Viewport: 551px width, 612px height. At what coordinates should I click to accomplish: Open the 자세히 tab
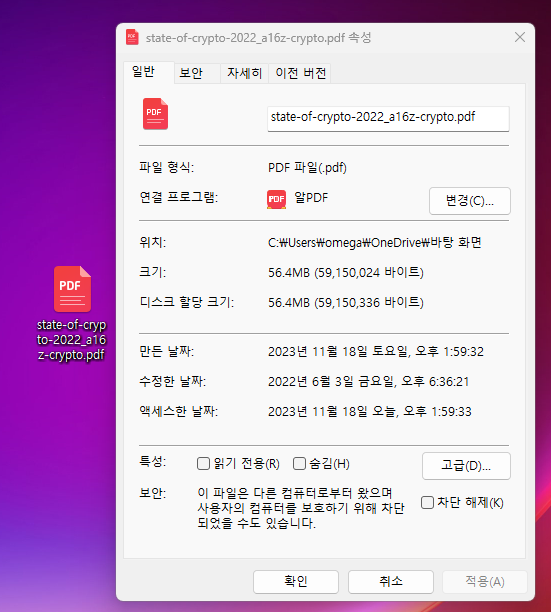coord(244,73)
